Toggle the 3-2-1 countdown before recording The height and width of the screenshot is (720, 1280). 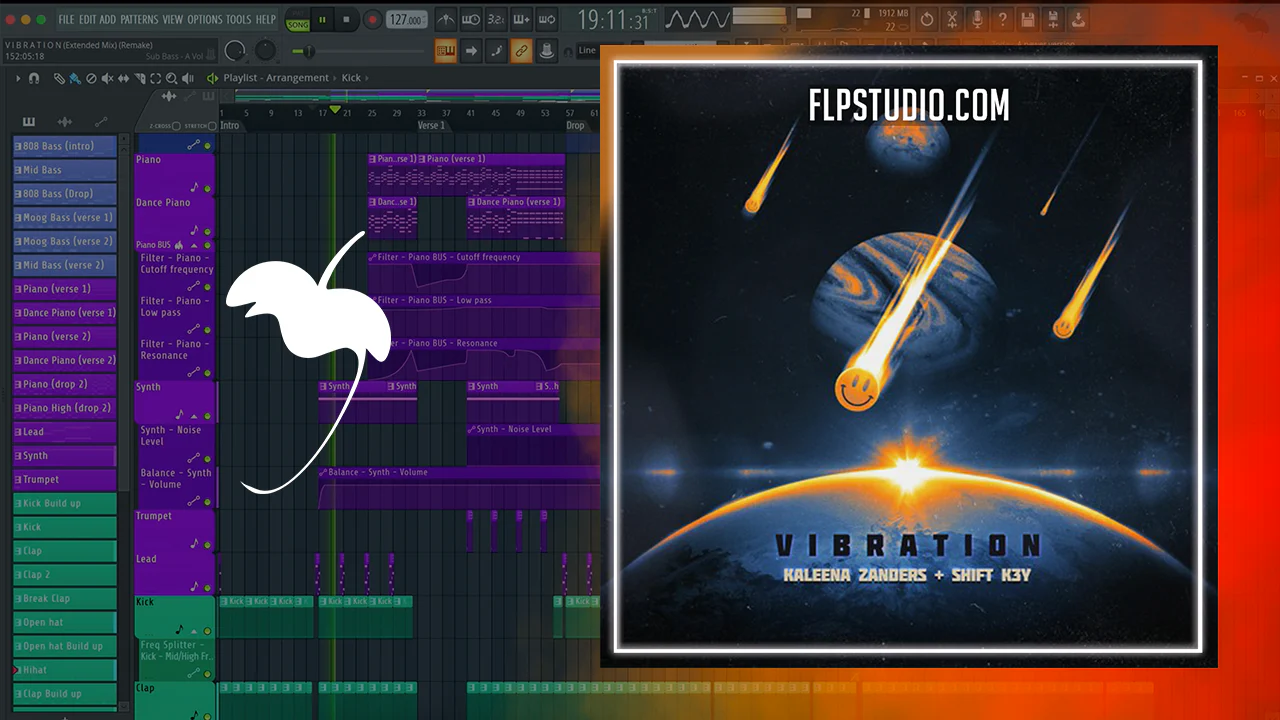pos(496,19)
